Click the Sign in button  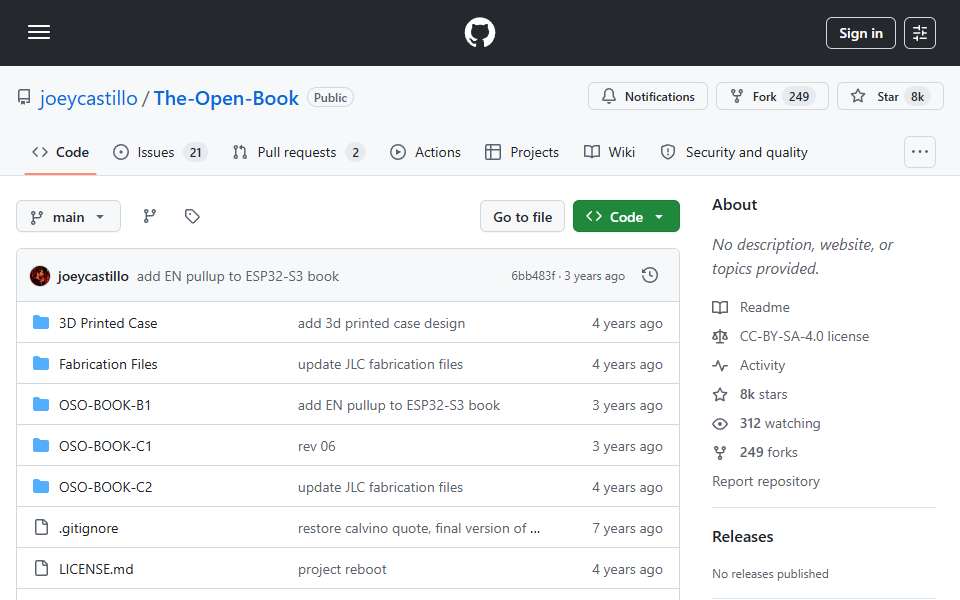[860, 33]
